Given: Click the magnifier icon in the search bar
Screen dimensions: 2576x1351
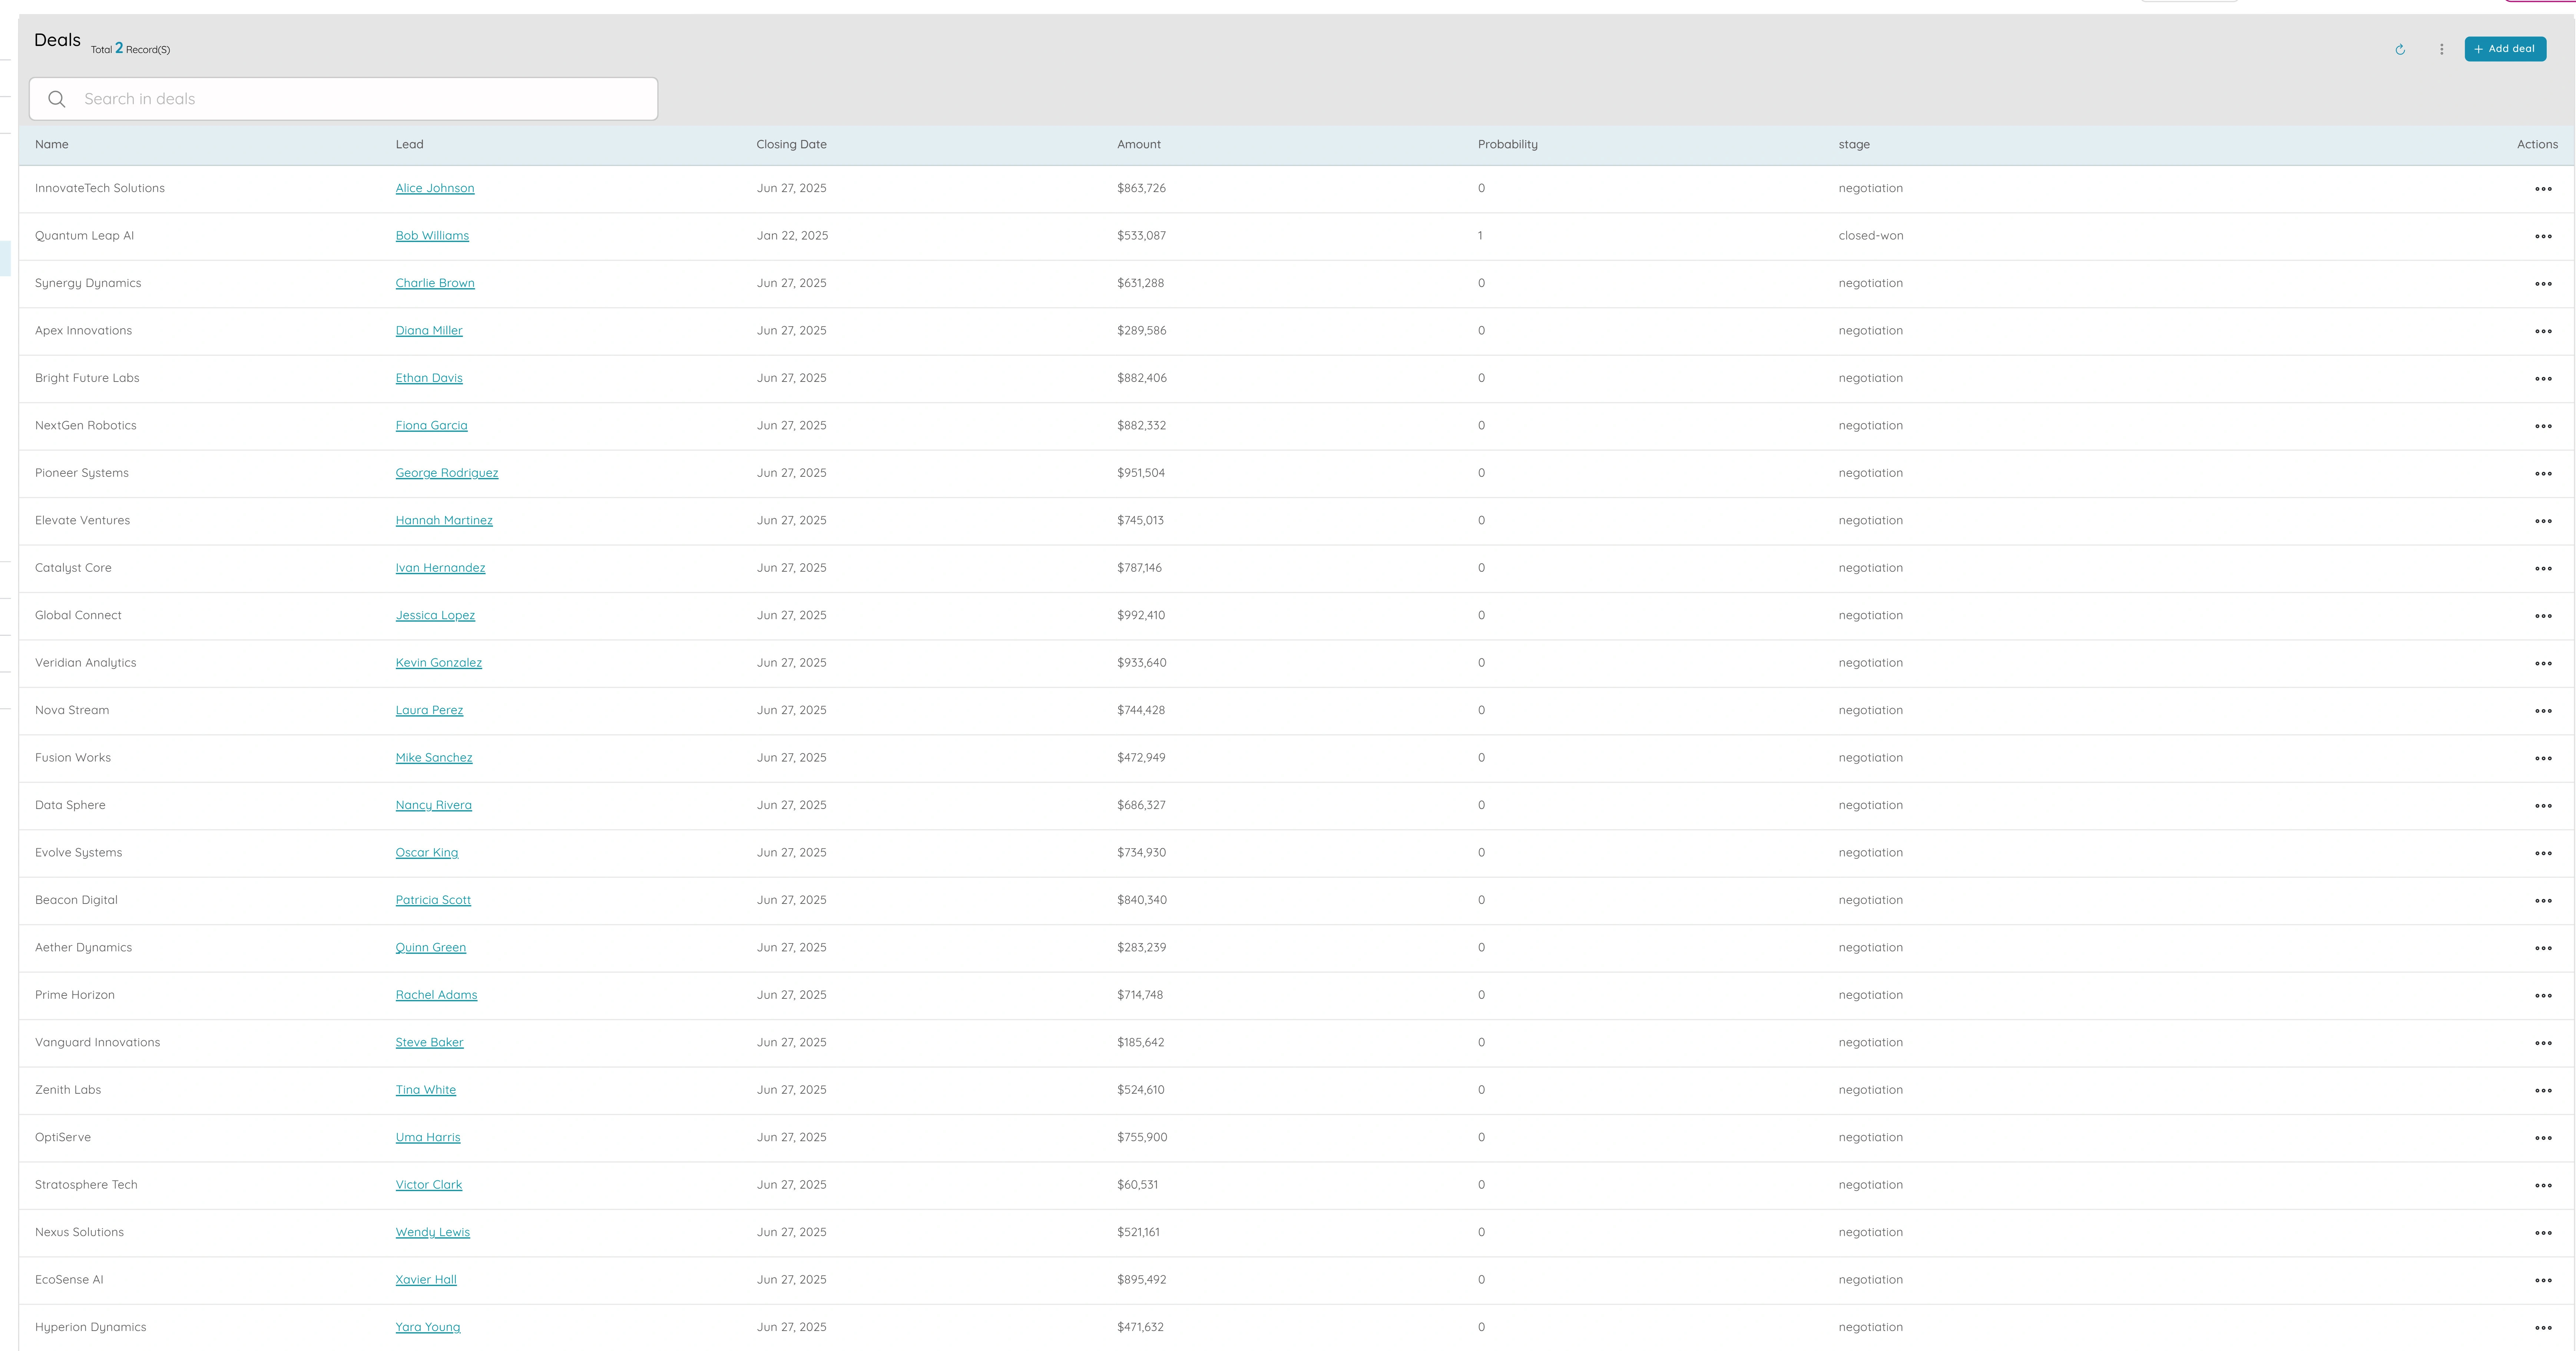Looking at the screenshot, I should point(57,98).
